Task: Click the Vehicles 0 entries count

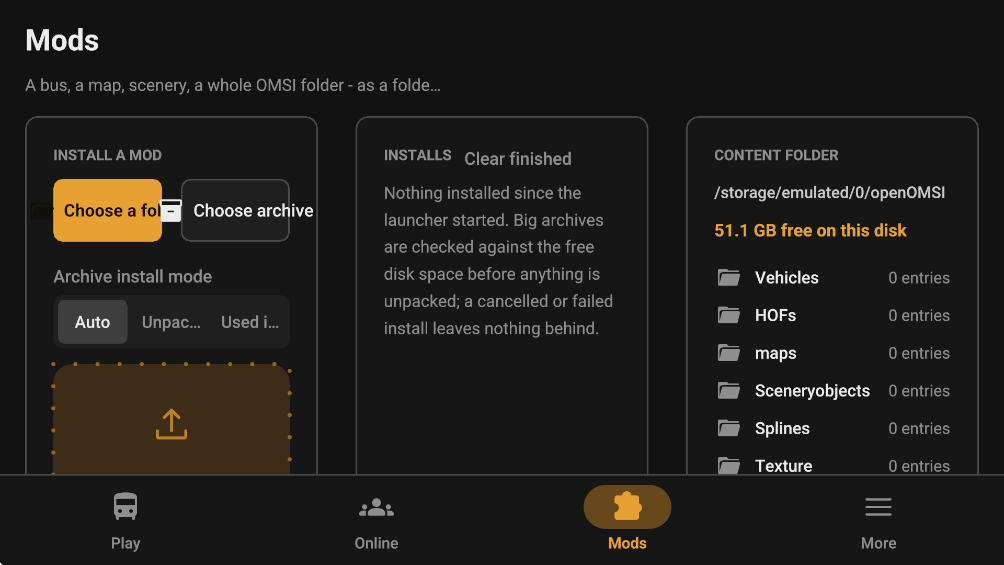Action: 919,277
